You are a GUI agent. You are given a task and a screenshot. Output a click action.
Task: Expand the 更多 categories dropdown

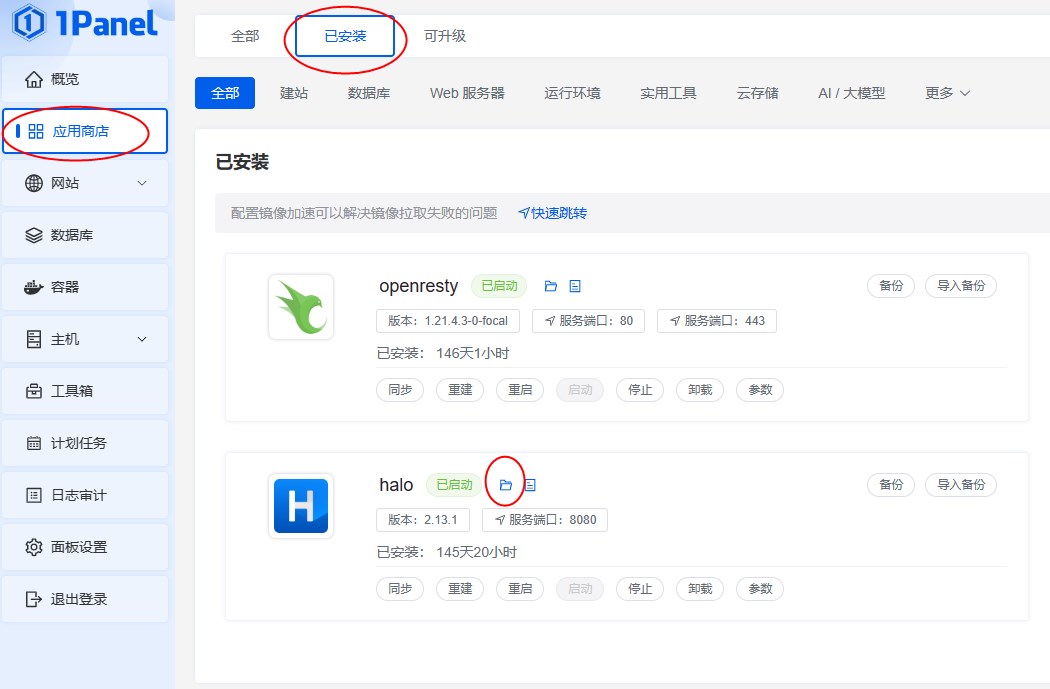click(948, 93)
